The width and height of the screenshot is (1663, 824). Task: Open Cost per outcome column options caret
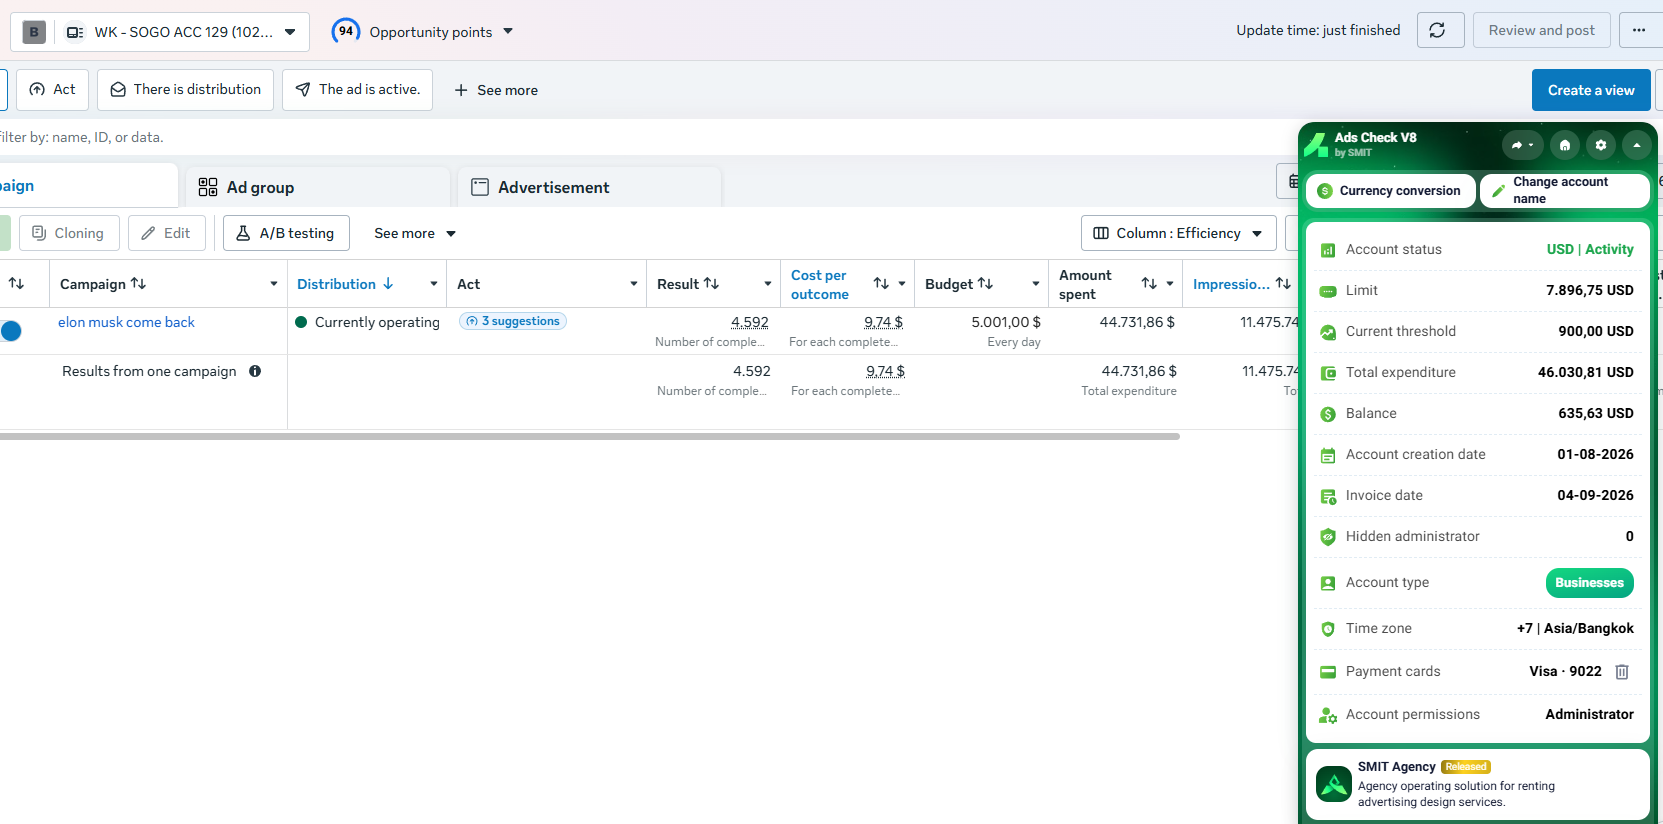point(902,284)
